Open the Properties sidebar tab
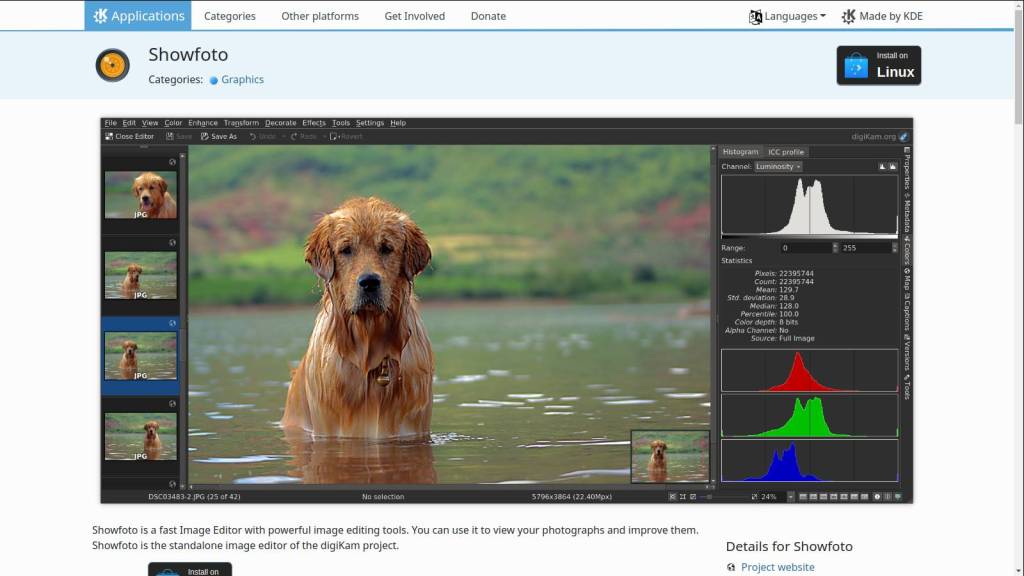The height and width of the screenshot is (576, 1024). (907, 168)
